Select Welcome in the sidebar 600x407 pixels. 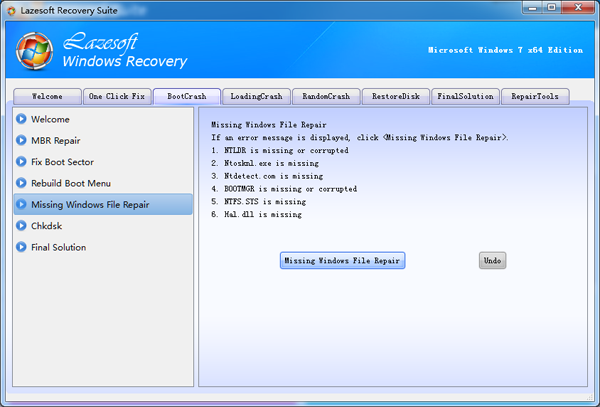[103, 119]
